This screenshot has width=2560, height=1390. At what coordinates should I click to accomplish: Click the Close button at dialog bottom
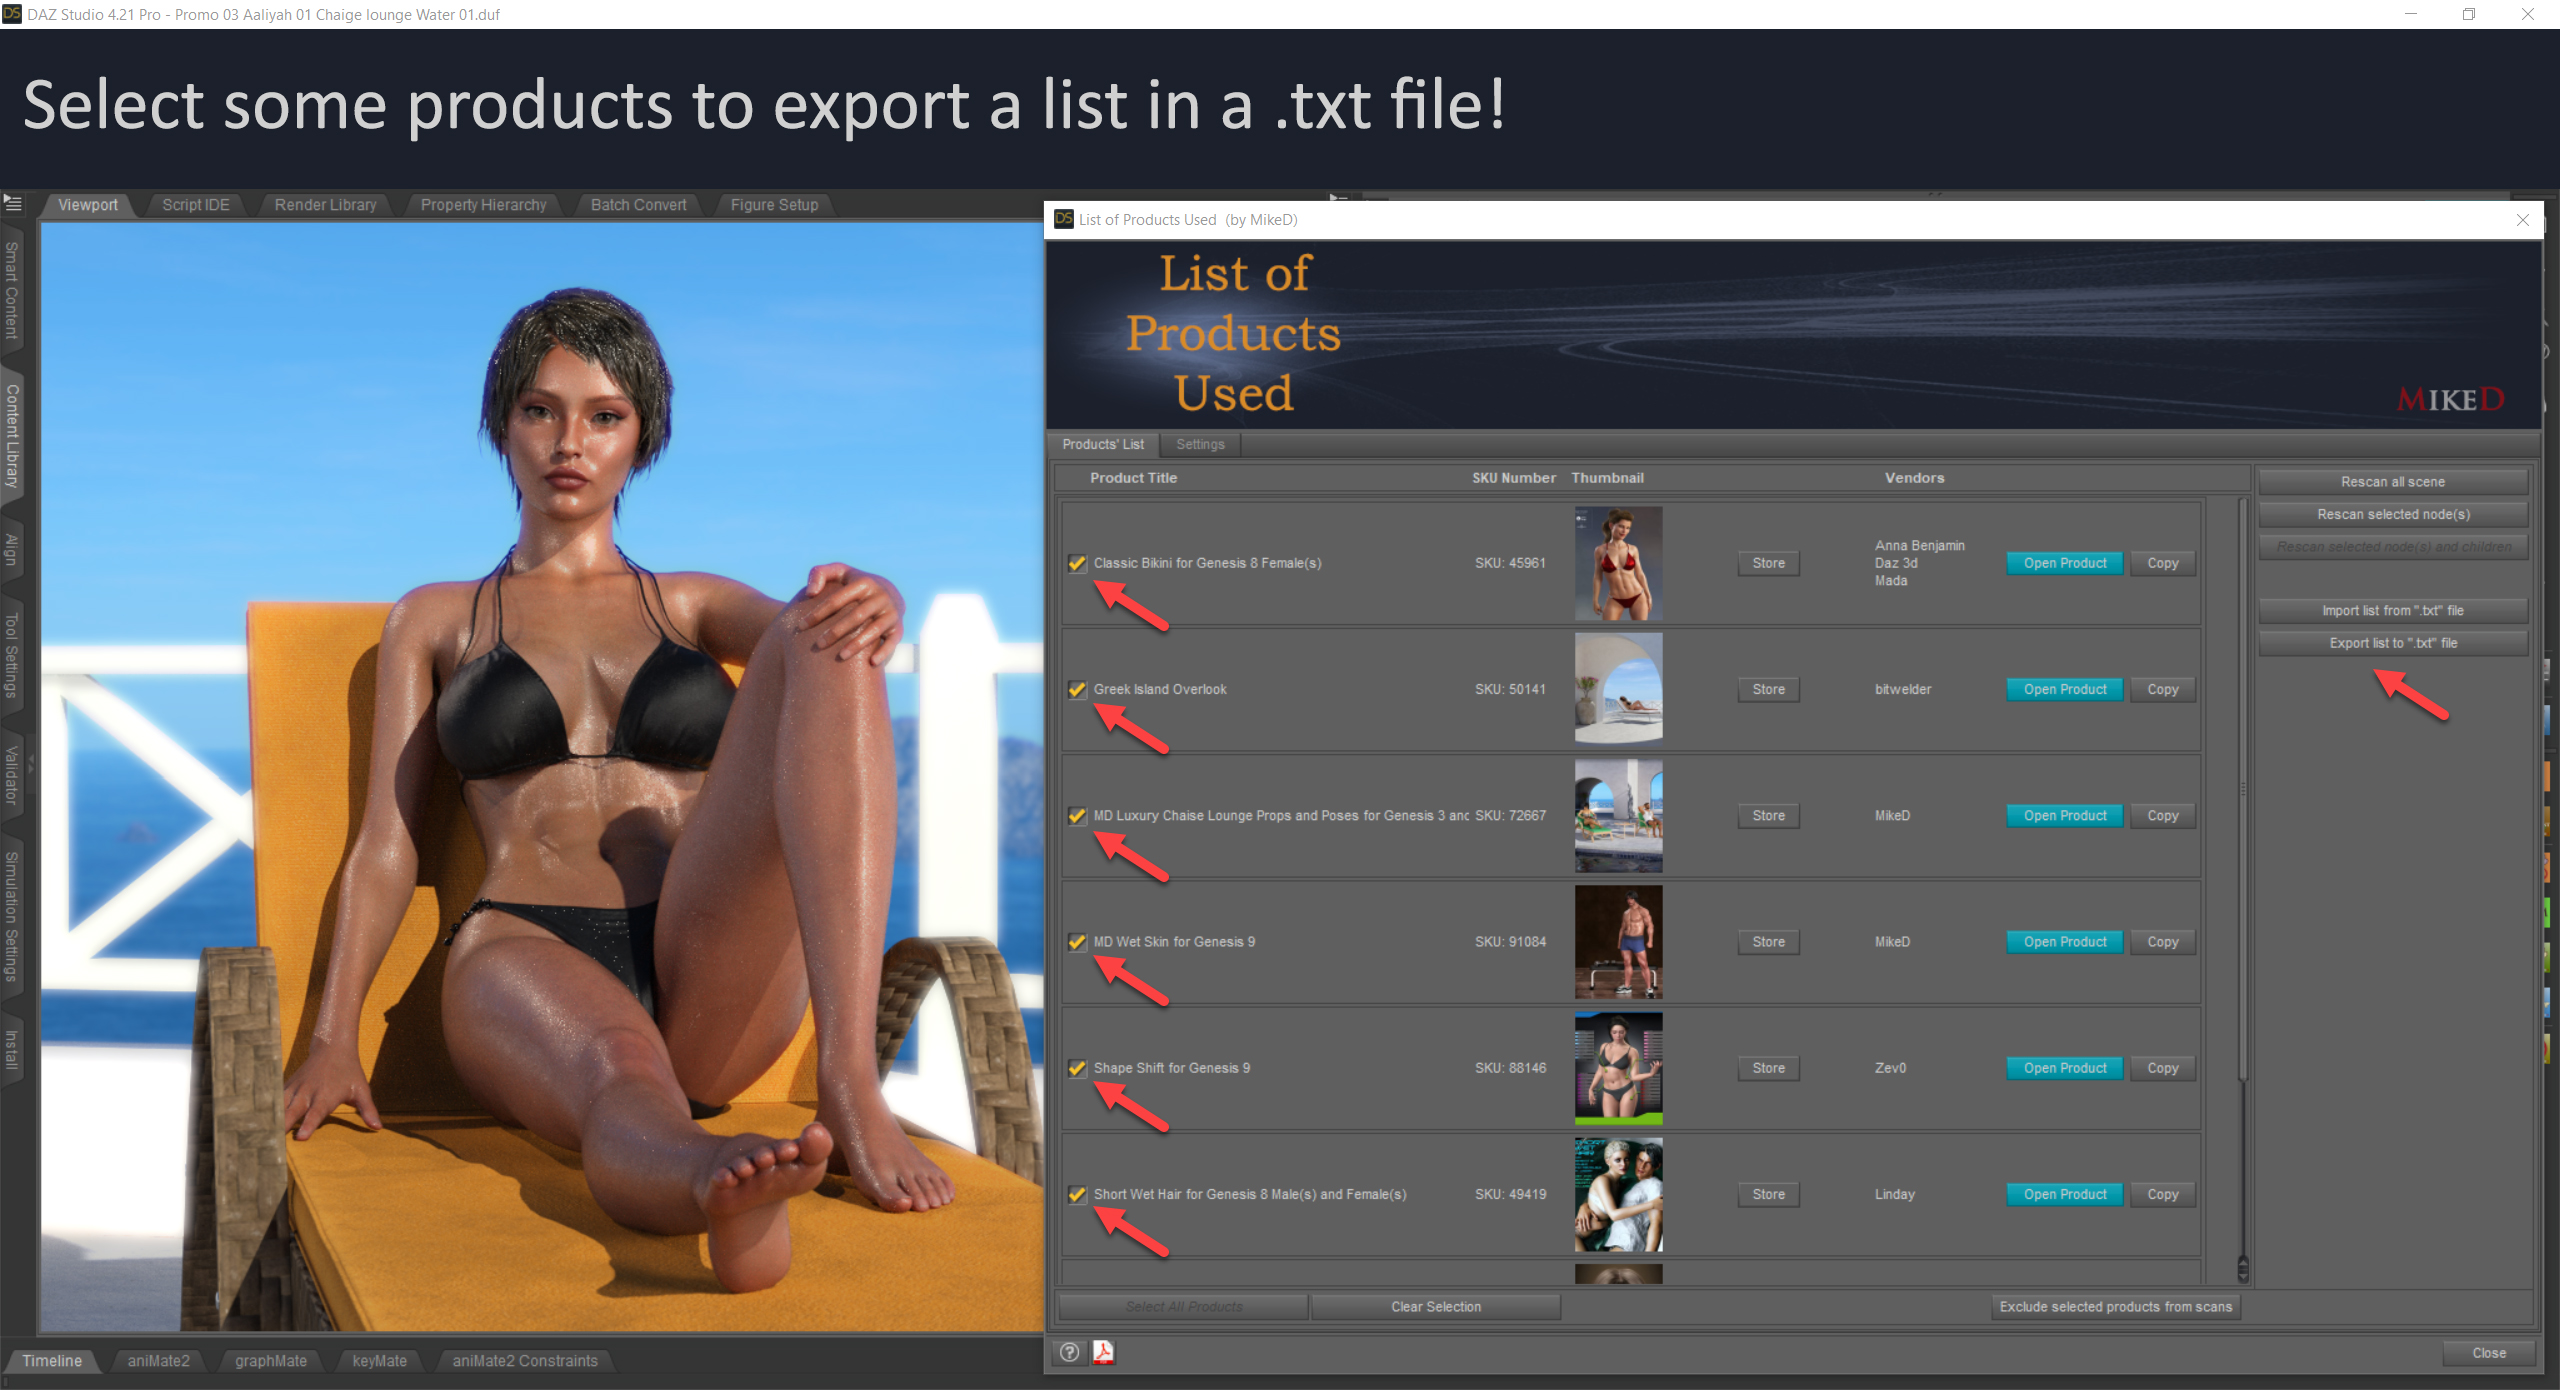2489,1353
